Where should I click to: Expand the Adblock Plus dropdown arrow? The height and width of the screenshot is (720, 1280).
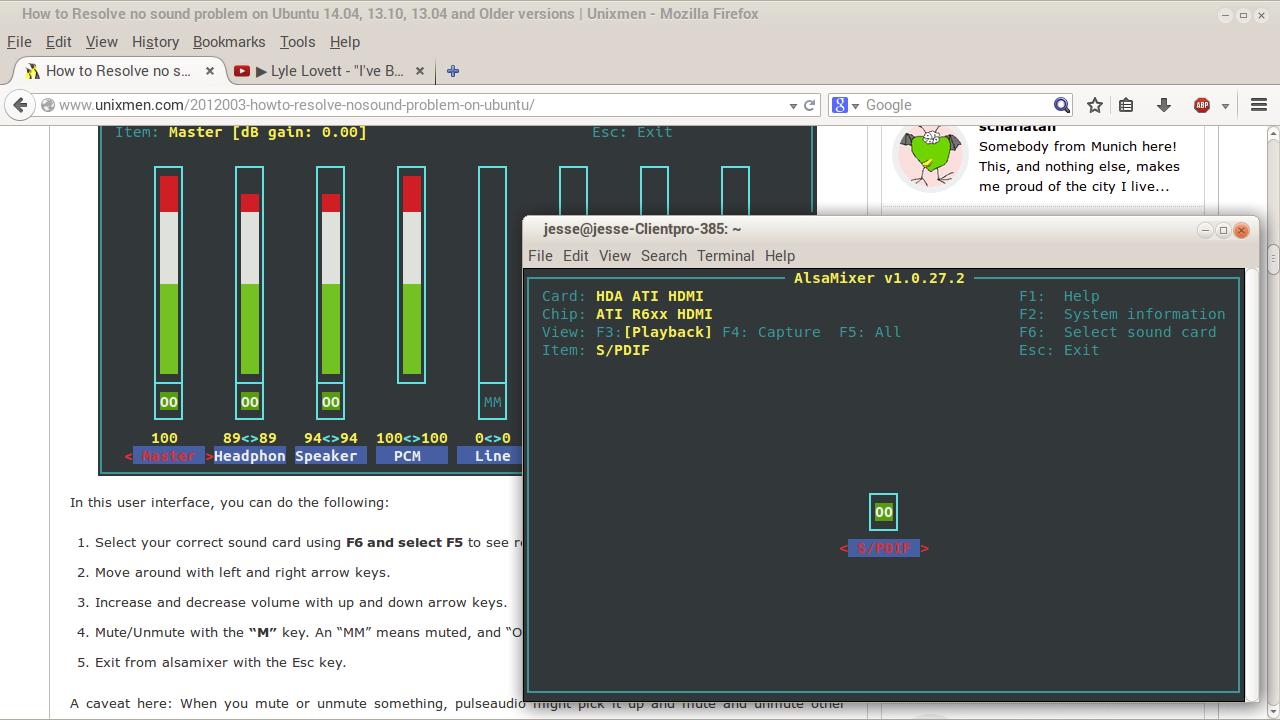pos(1225,106)
